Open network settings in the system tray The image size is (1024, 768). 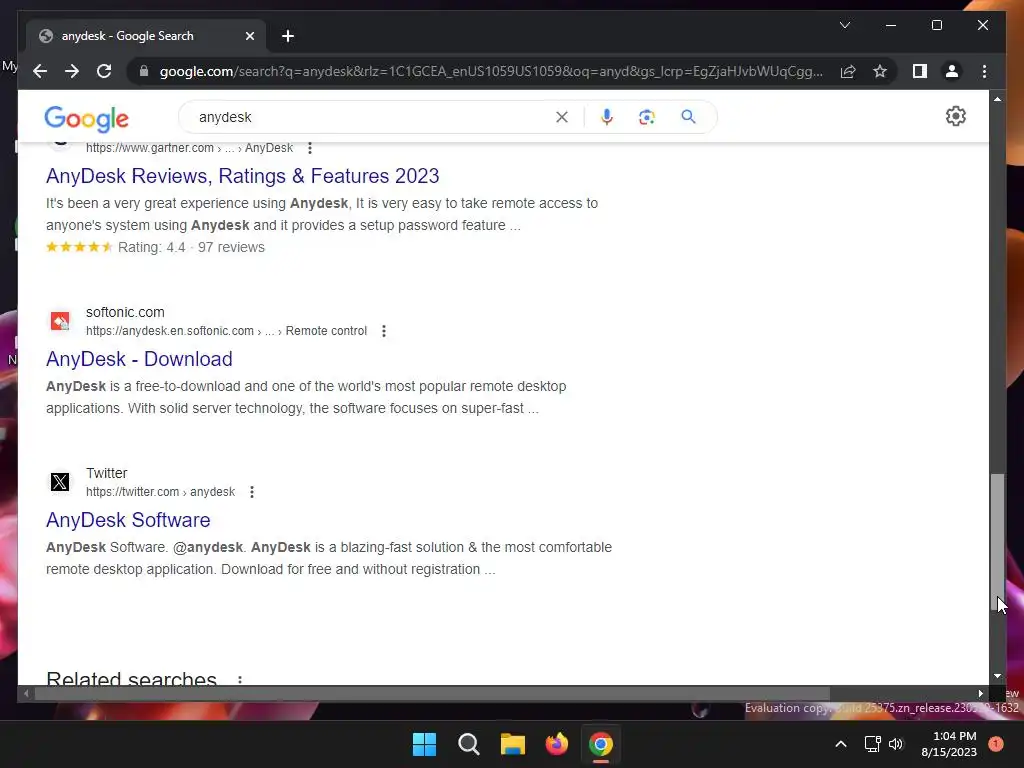click(x=872, y=744)
